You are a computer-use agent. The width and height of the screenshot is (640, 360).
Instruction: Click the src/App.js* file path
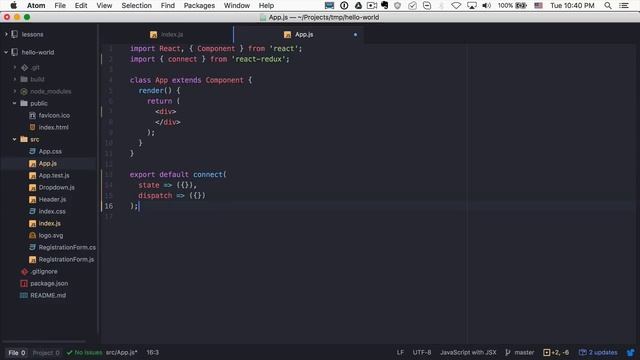pyautogui.click(x=122, y=353)
